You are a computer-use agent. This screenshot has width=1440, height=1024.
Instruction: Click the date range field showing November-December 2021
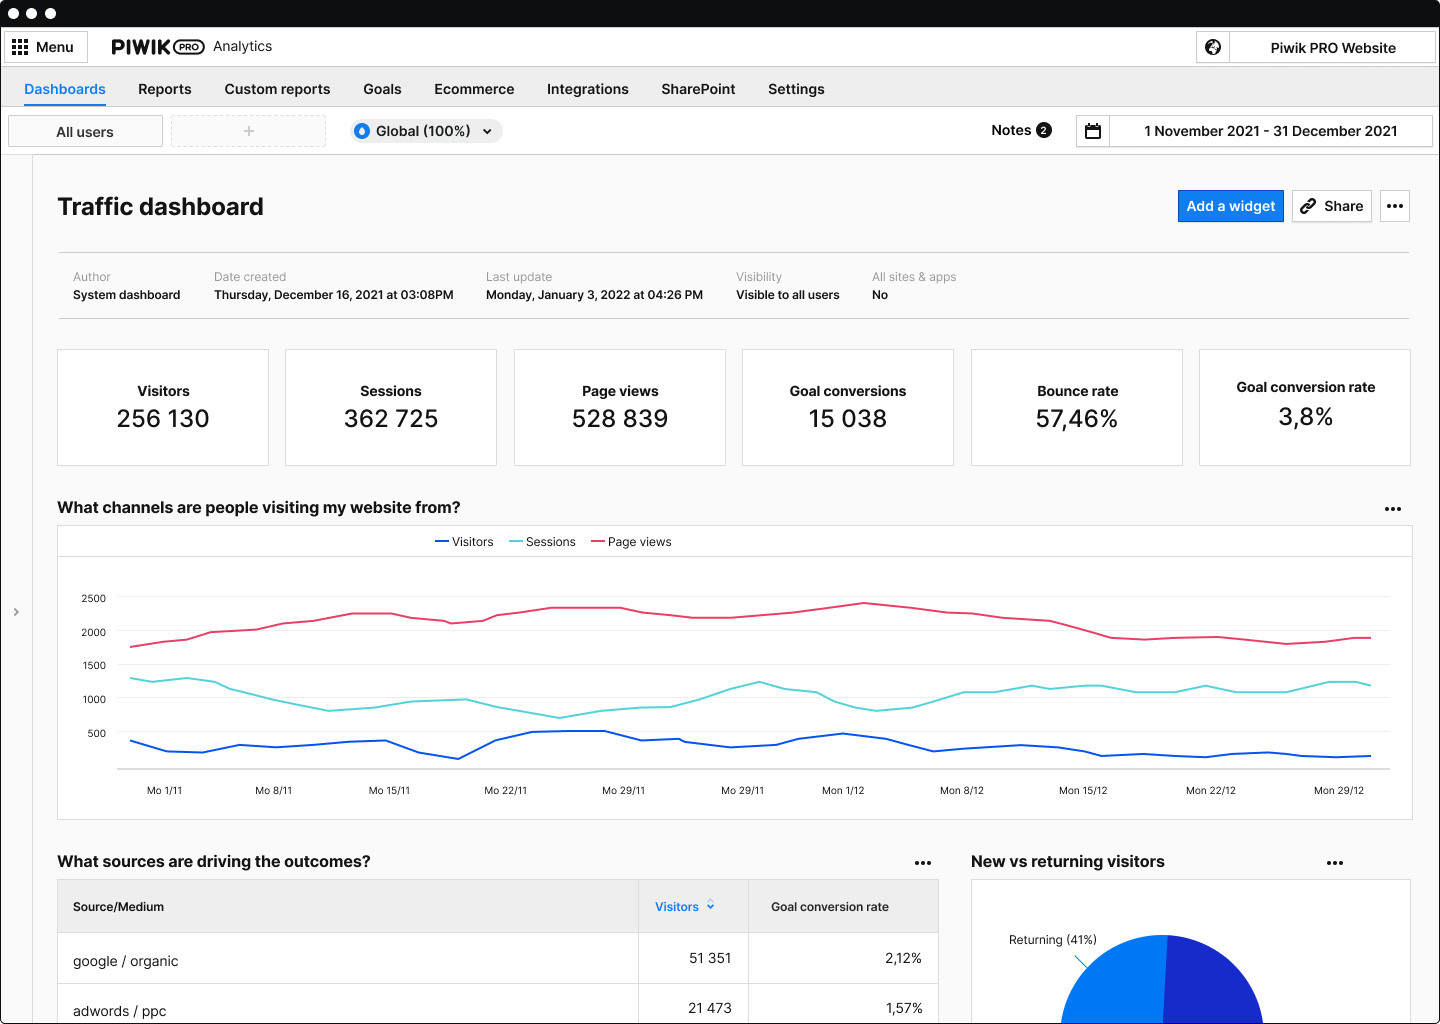1271,130
